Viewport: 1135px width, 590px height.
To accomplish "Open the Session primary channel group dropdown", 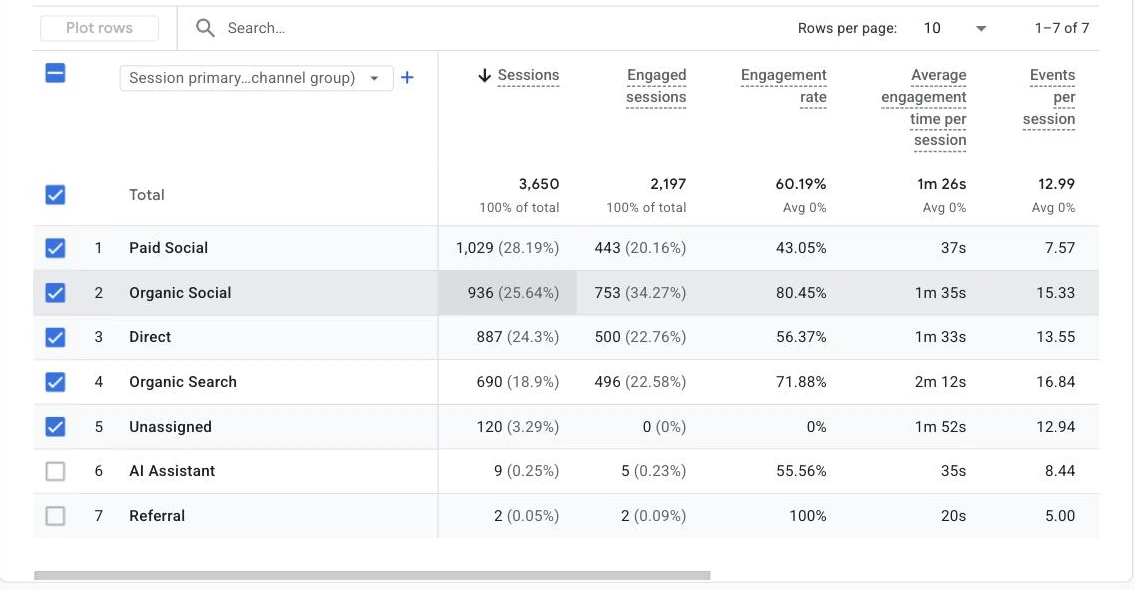I will tap(256, 78).
